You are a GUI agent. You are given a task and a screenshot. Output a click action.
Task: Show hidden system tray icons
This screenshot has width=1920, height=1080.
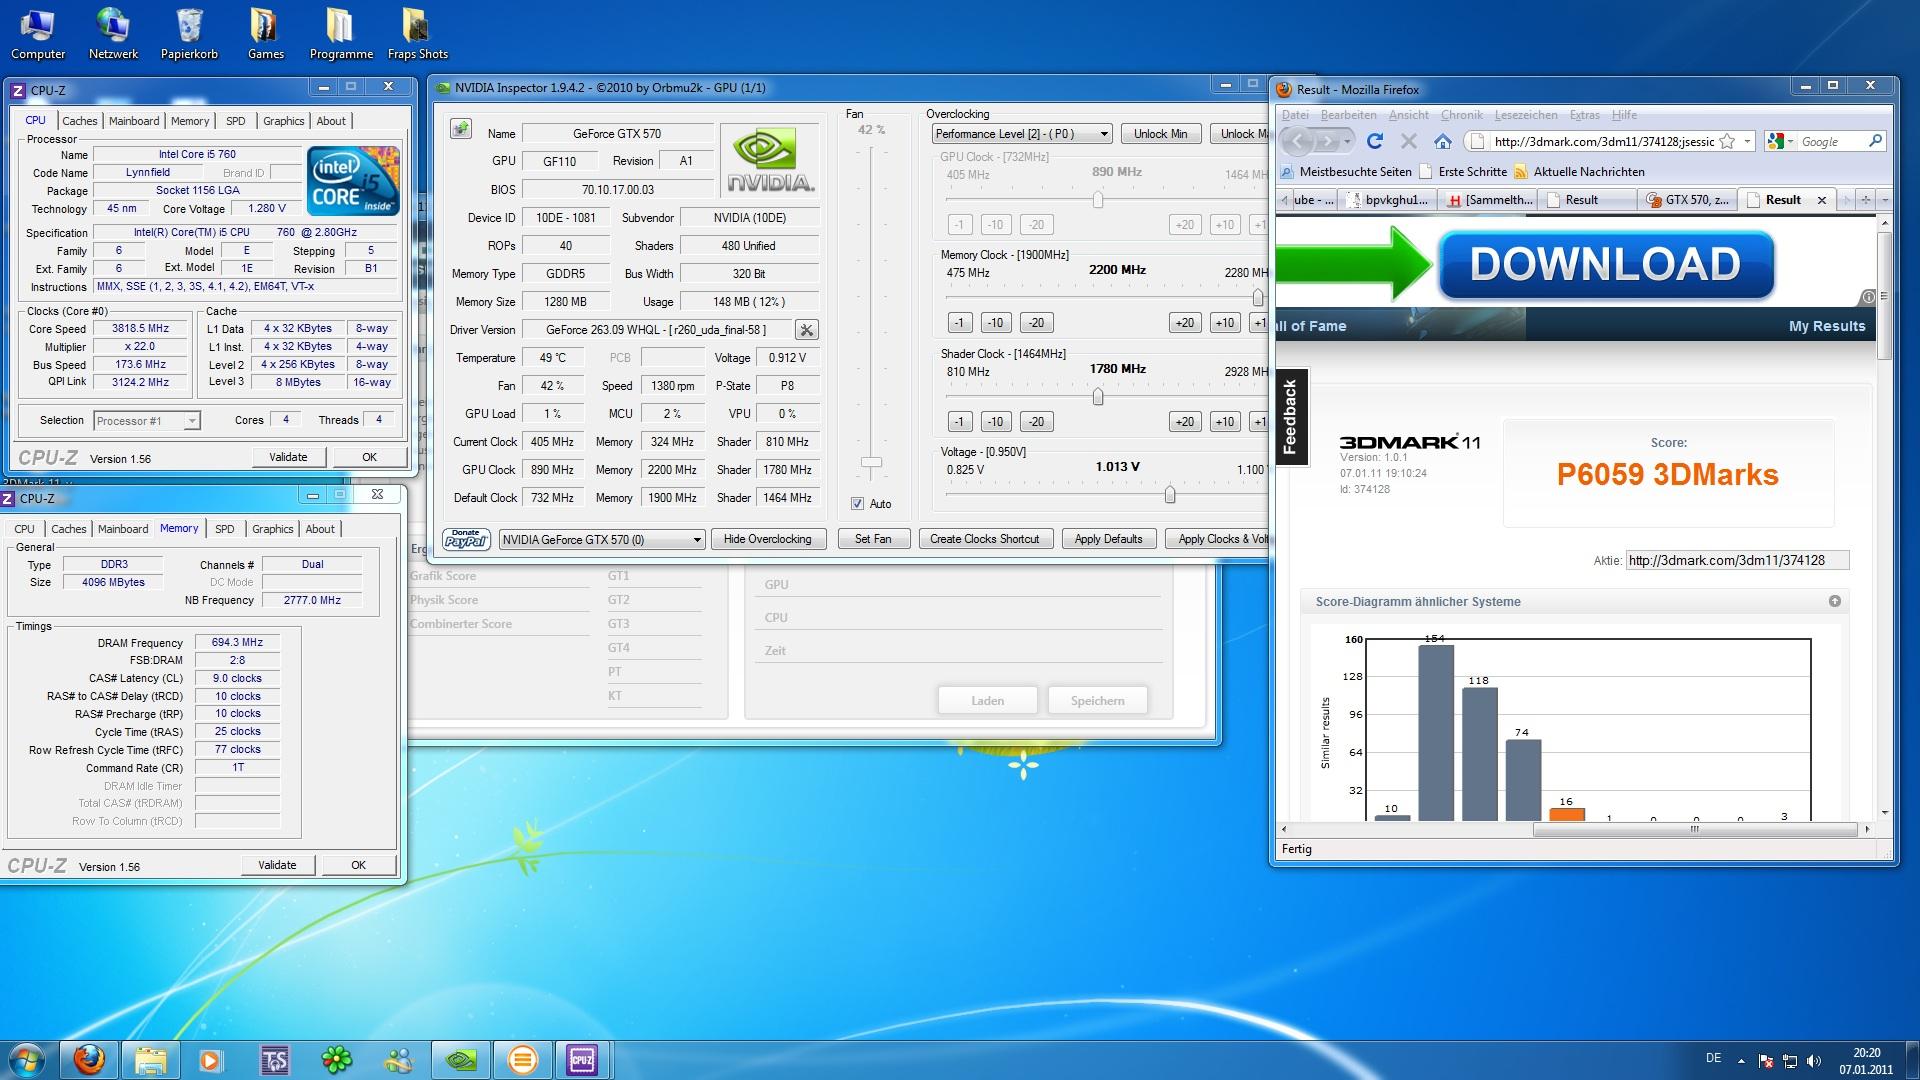(x=1741, y=1060)
